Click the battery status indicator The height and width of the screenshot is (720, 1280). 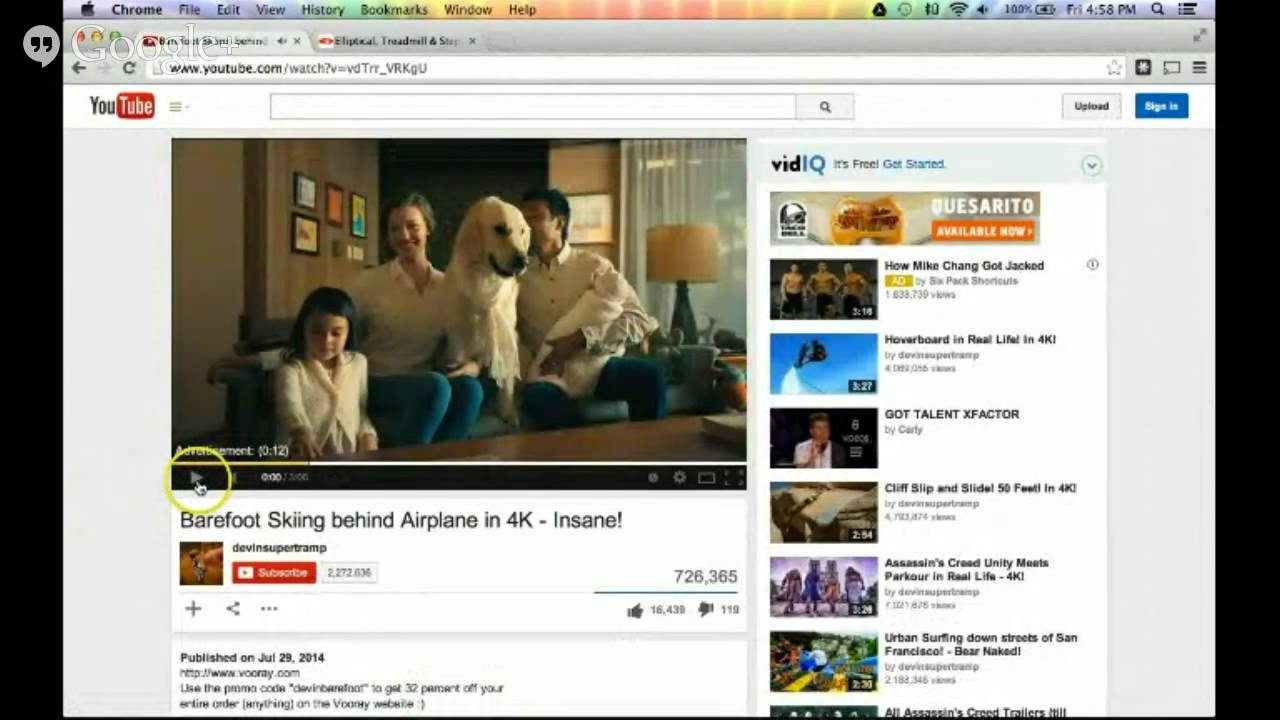tap(1032, 9)
